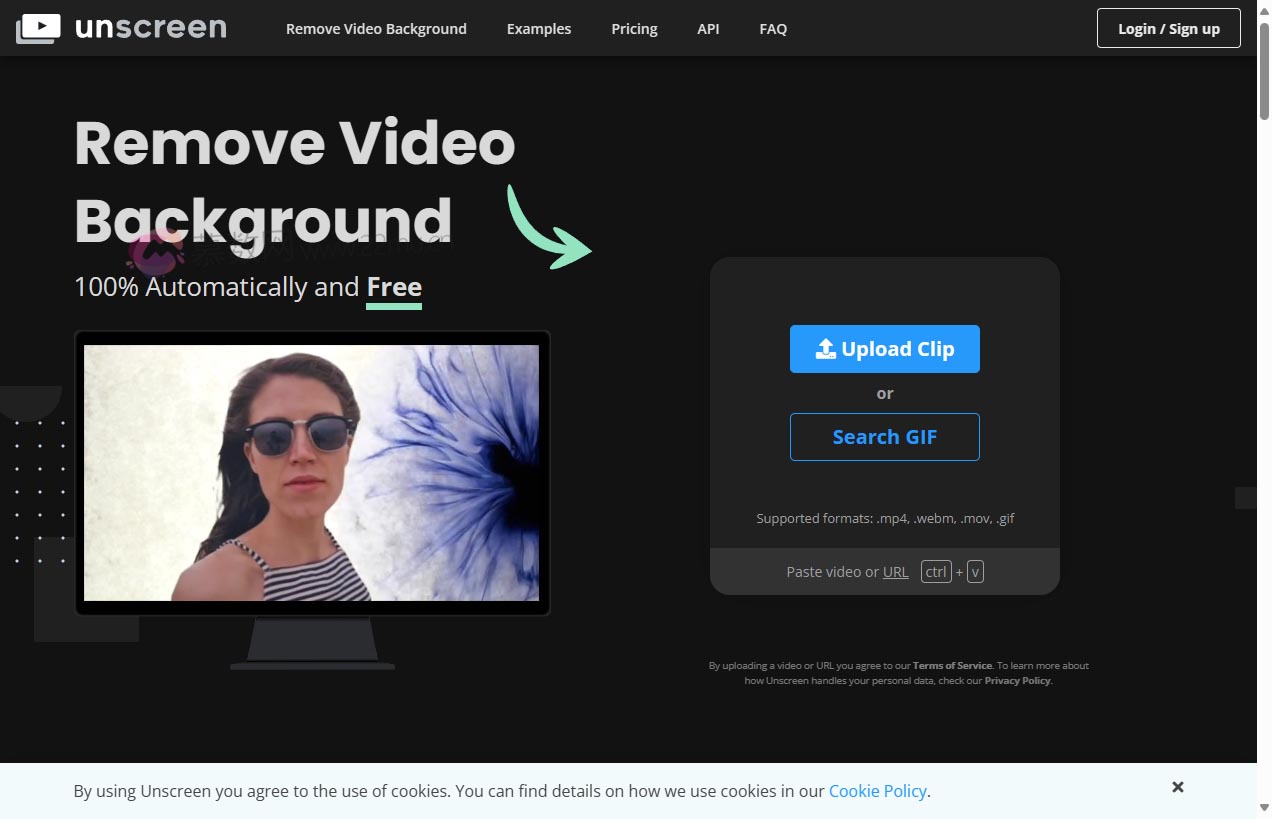Go to the Examples page
The height and width of the screenshot is (819, 1272).
(539, 29)
